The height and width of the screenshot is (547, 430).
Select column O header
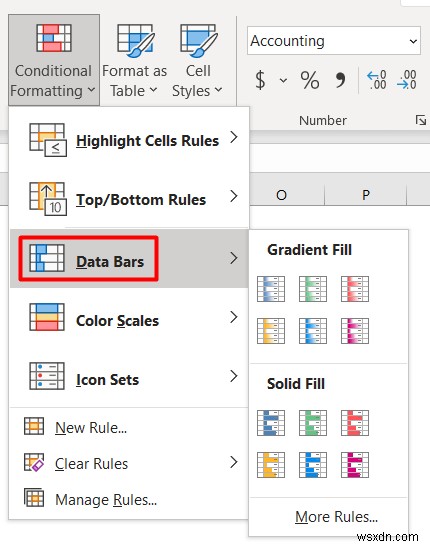point(281,195)
